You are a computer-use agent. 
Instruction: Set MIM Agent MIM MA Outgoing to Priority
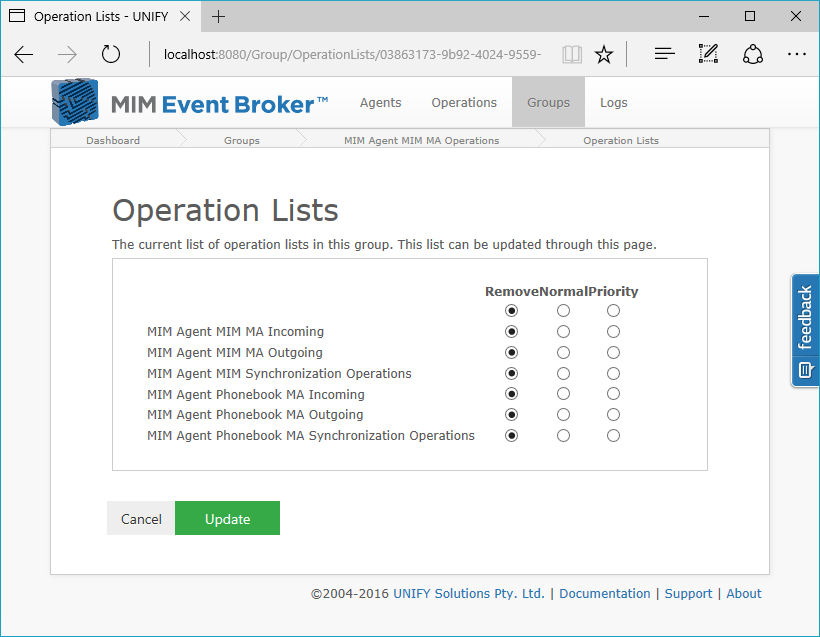613,352
